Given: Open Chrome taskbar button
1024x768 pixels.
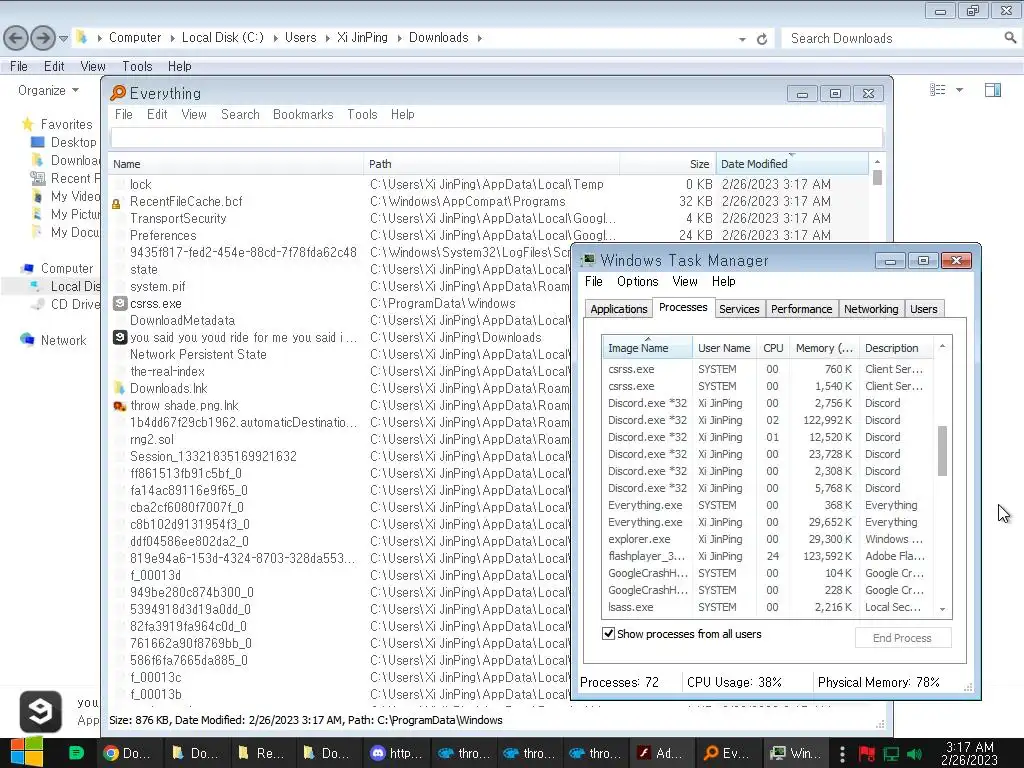Looking at the screenshot, I should pyautogui.click(x=127, y=753).
